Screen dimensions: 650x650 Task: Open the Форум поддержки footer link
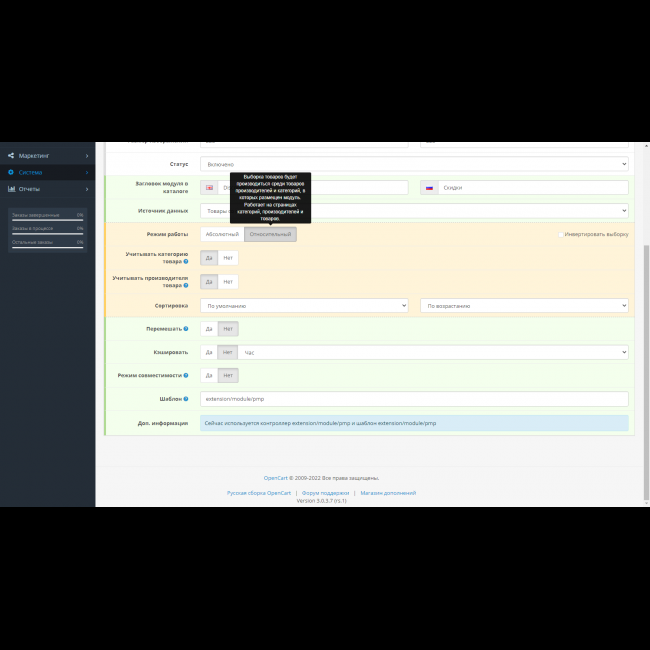[x=325, y=493]
